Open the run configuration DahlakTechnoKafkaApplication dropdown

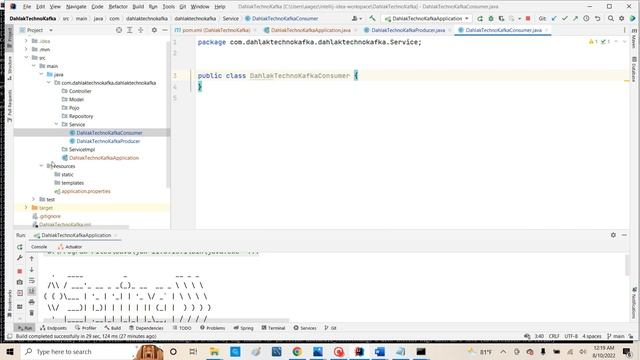427,18
